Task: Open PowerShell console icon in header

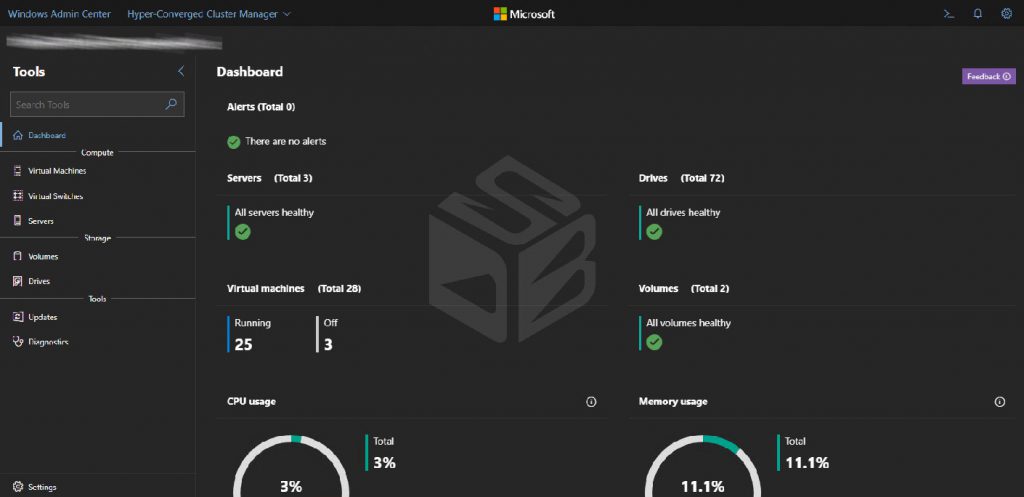Action: (x=949, y=14)
